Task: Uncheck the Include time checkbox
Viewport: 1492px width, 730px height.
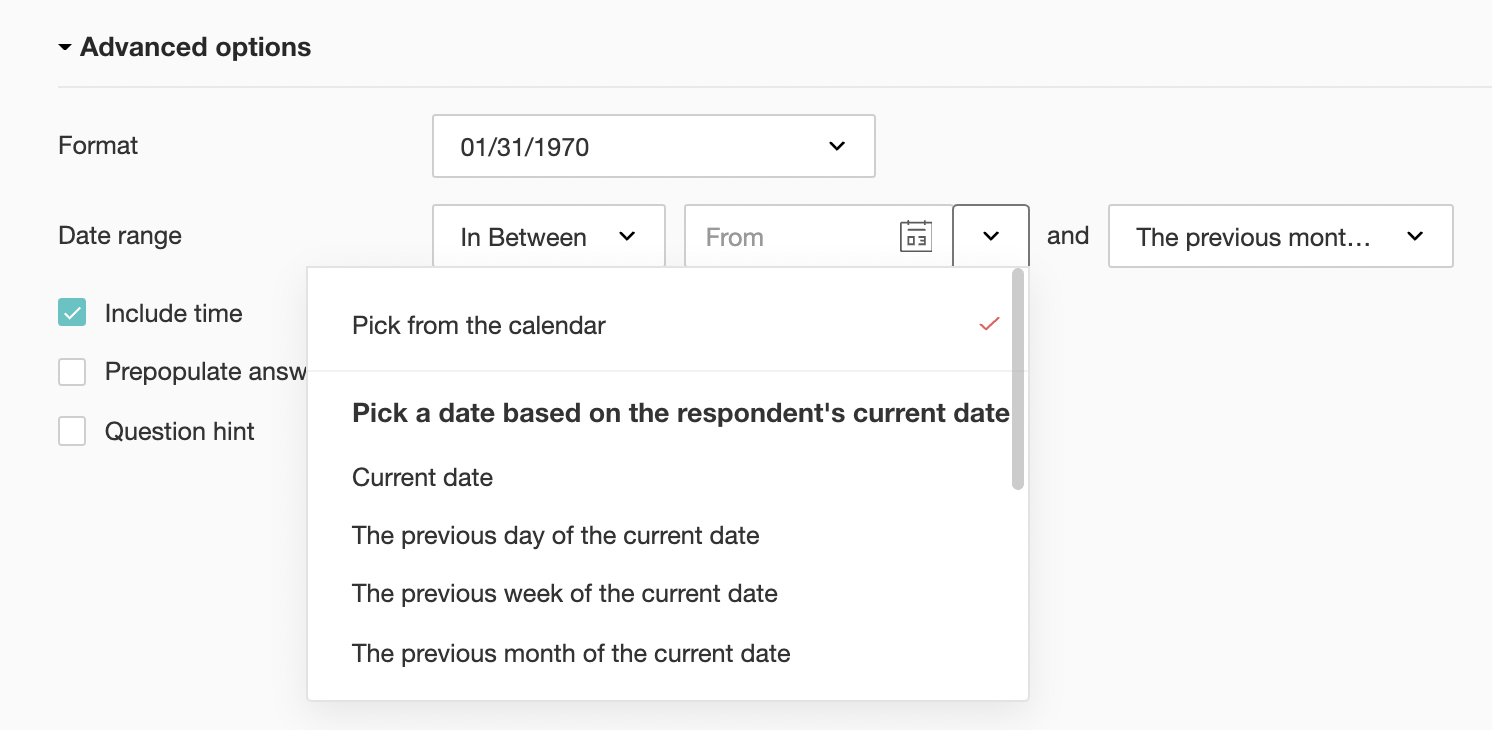Action: [x=72, y=313]
